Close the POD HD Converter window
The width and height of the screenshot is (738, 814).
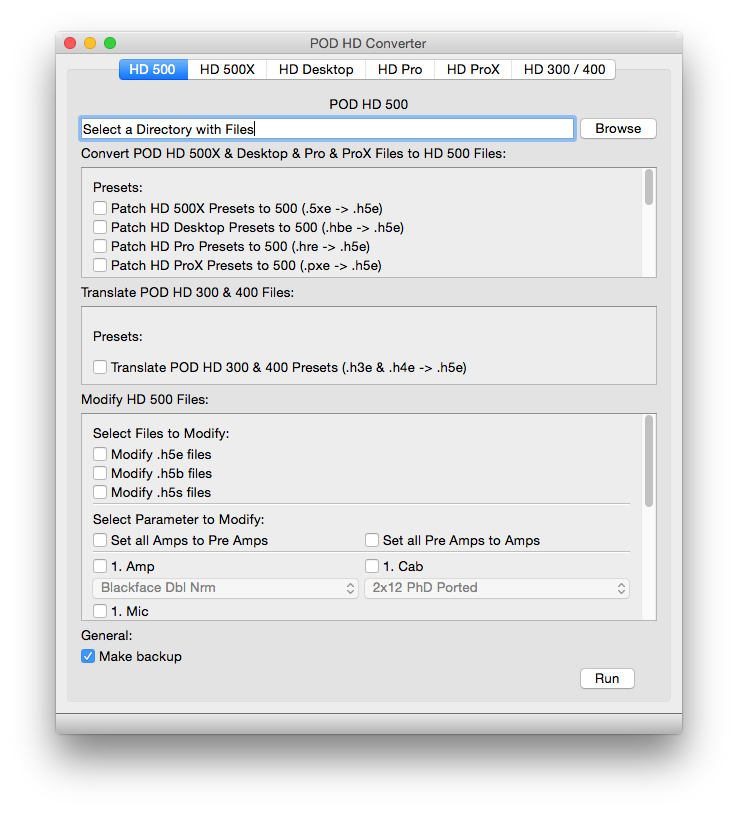coord(70,43)
